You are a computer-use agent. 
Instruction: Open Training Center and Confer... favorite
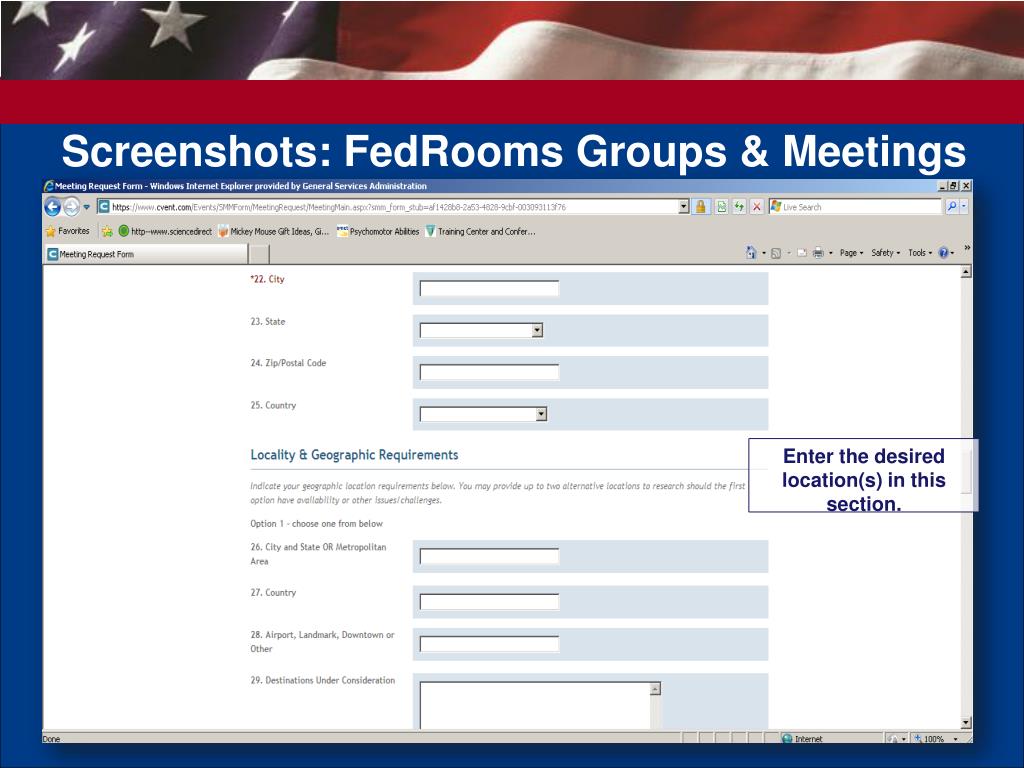coord(480,231)
